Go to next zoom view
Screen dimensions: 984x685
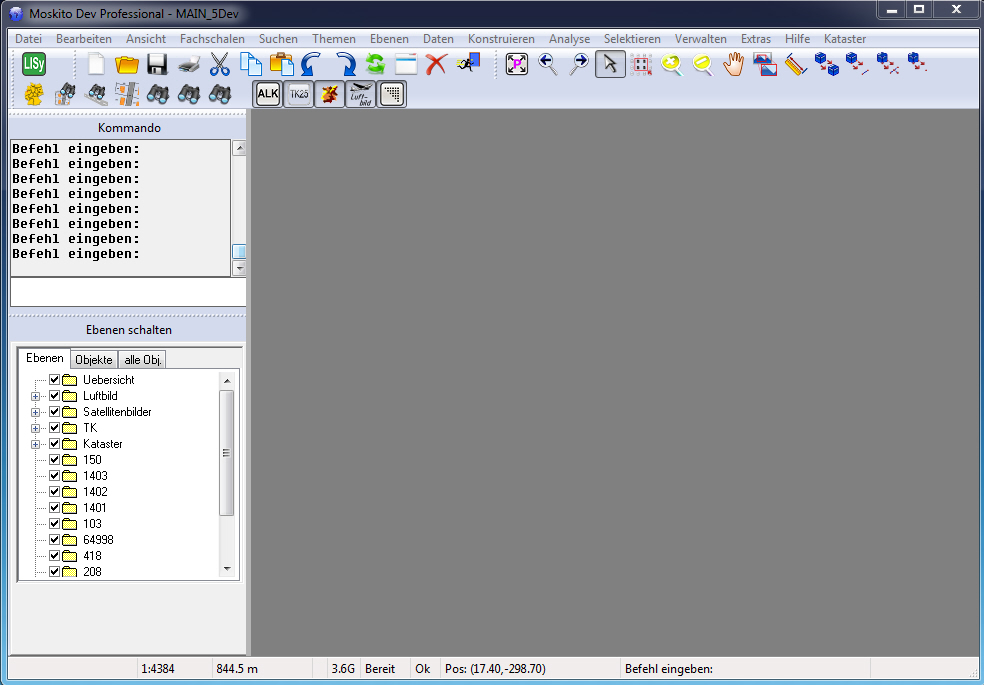pyautogui.click(x=579, y=64)
